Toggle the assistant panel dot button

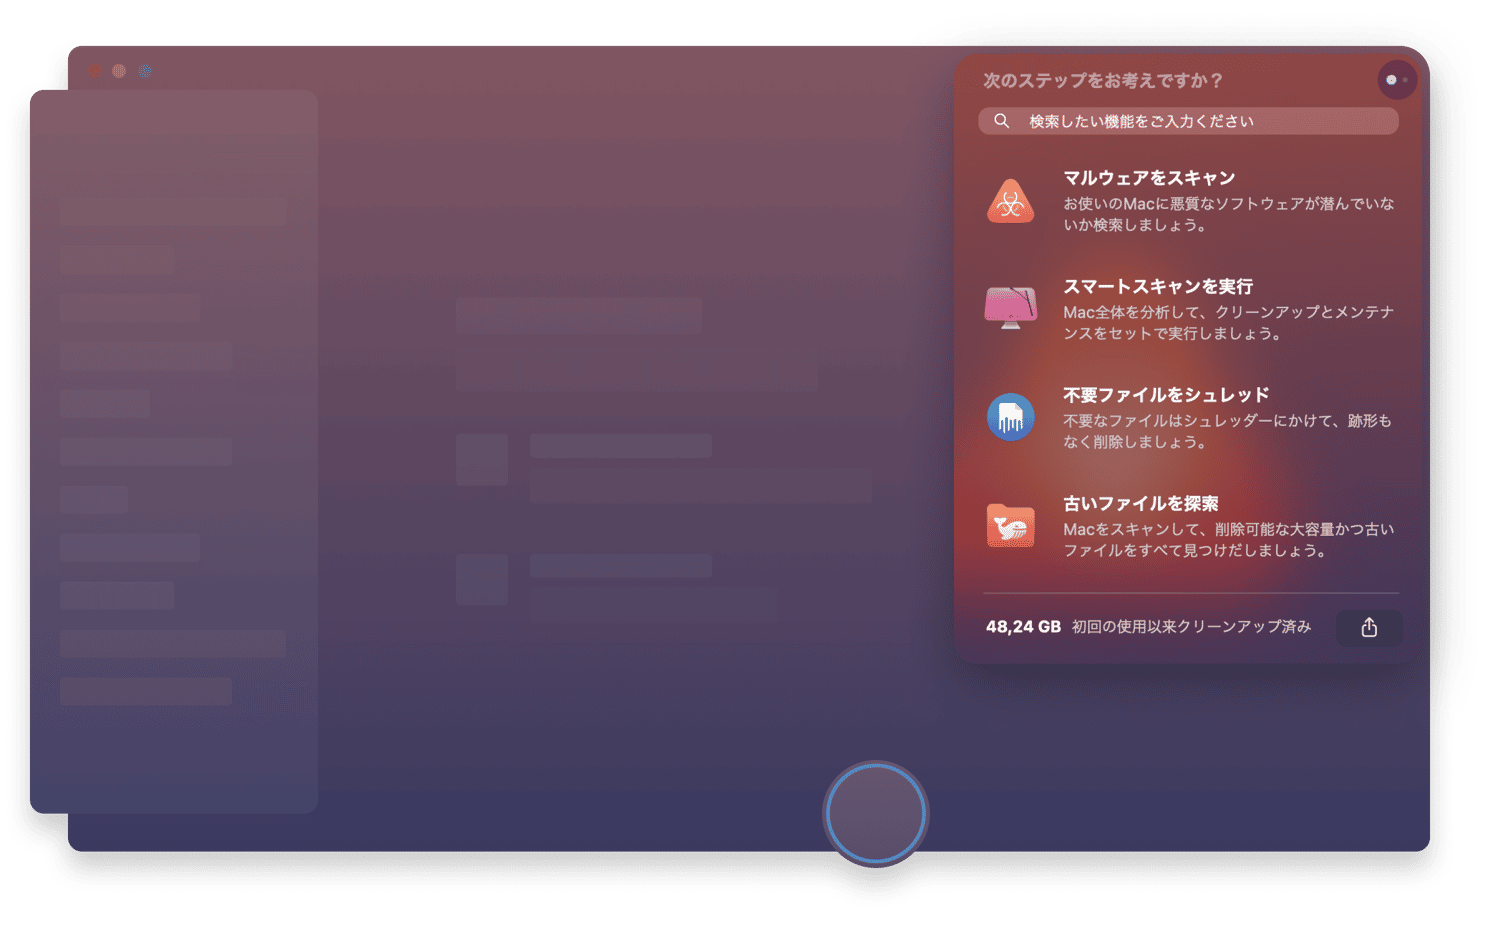1397,80
